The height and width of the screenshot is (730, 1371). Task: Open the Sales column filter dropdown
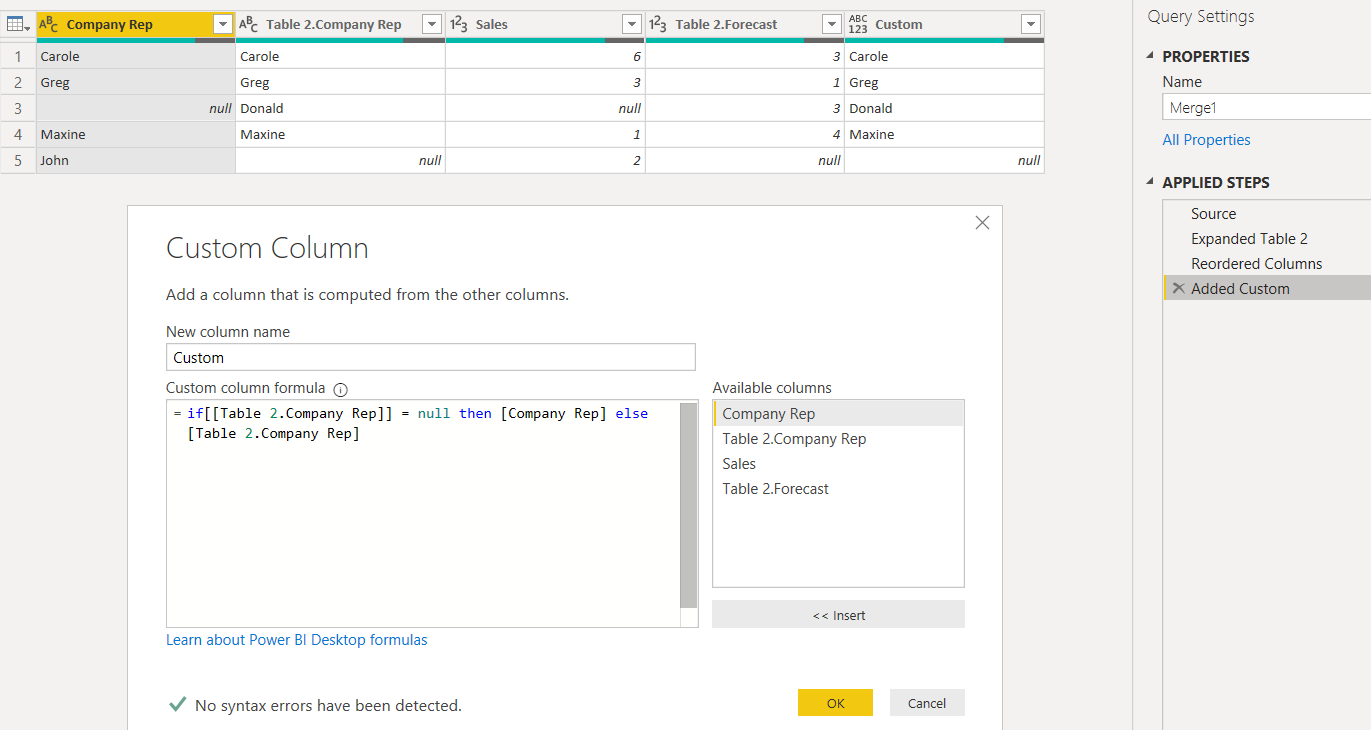[632, 24]
